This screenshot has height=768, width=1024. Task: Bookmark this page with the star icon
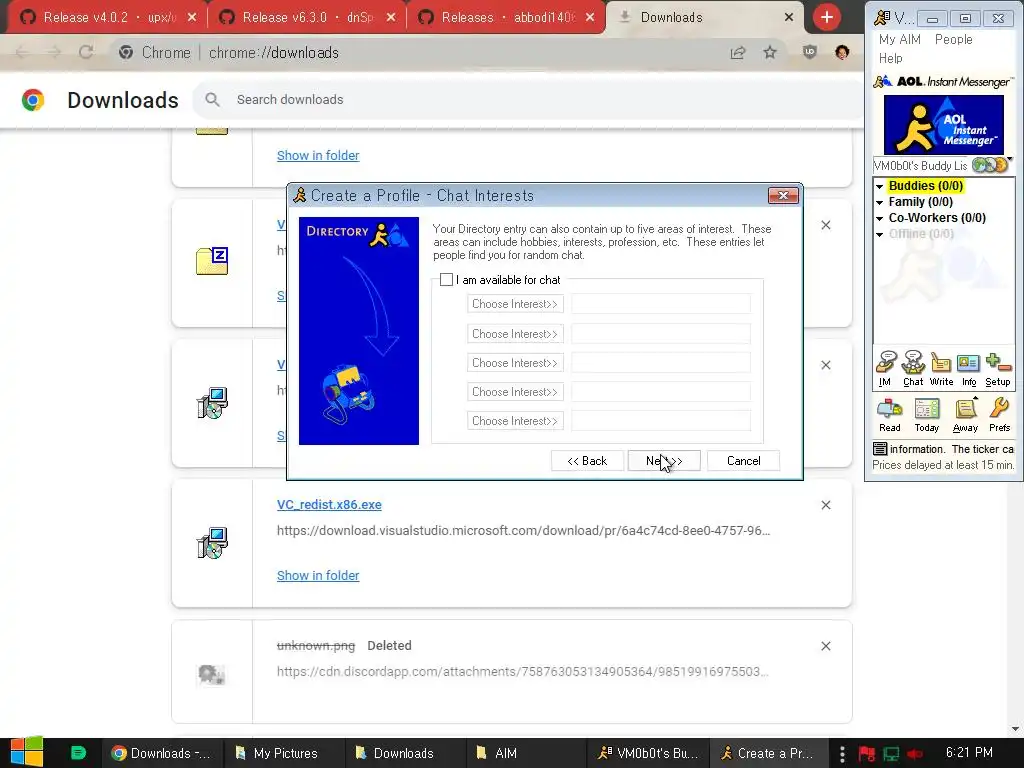tap(770, 52)
